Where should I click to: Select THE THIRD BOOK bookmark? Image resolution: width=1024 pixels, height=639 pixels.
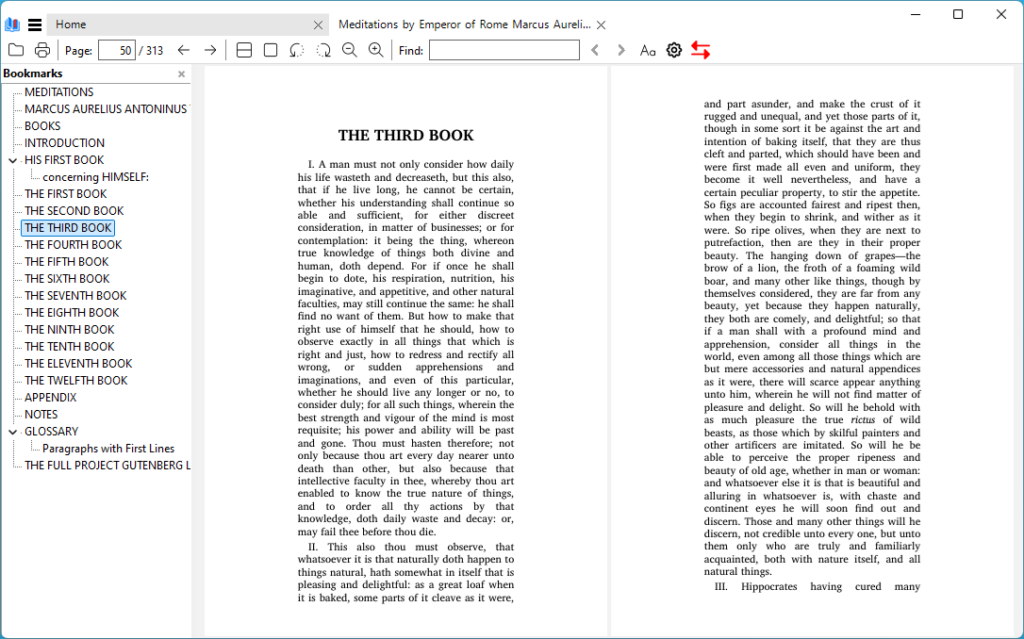click(x=68, y=228)
